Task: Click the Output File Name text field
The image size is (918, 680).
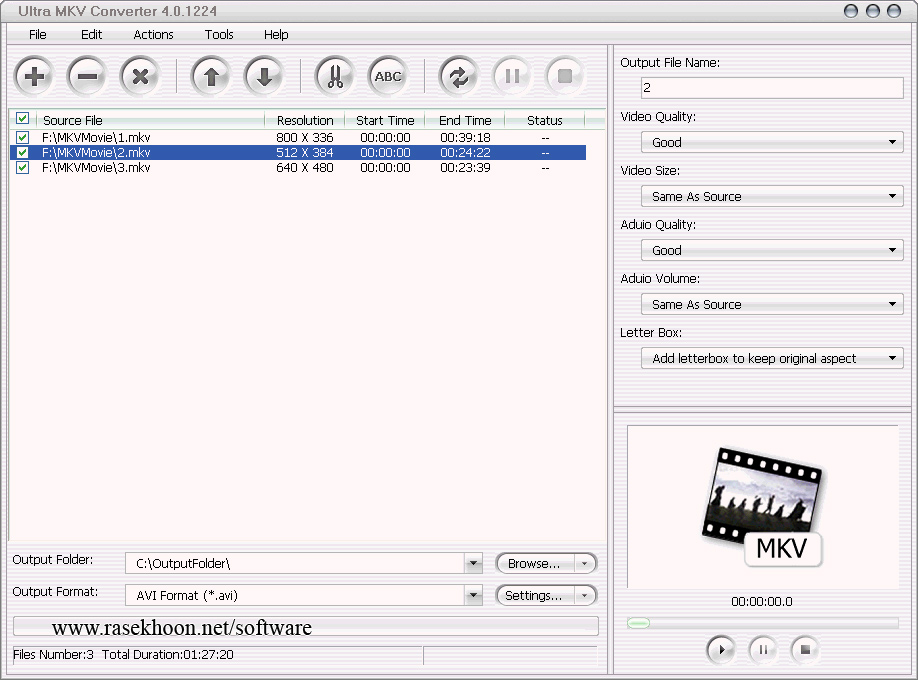Action: 772,88
